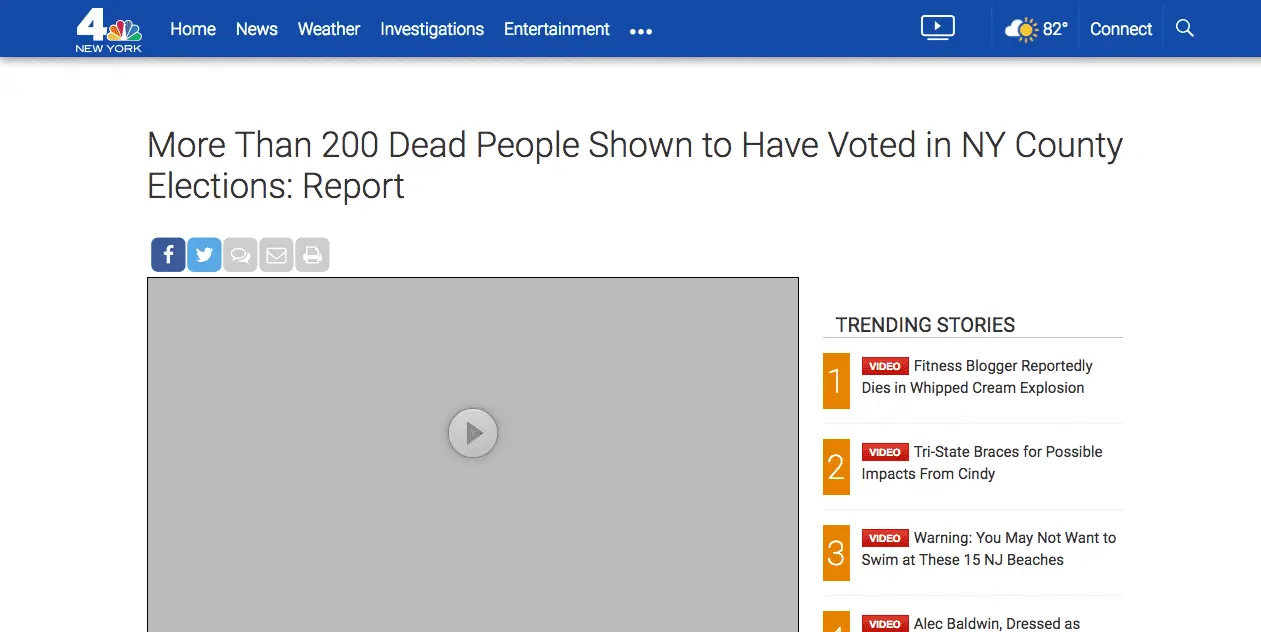Open Tri-State Braces for Cindy story
This screenshot has height=632, width=1261.
982,463
